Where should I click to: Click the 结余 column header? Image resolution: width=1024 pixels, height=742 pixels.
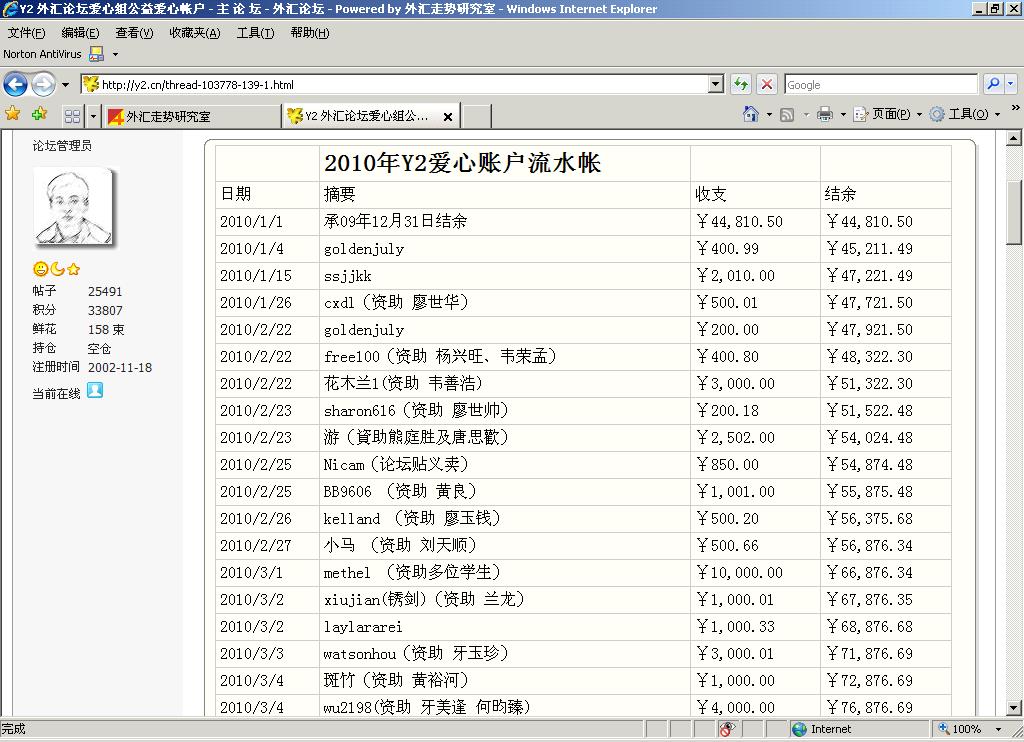click(x=840, y=194)
